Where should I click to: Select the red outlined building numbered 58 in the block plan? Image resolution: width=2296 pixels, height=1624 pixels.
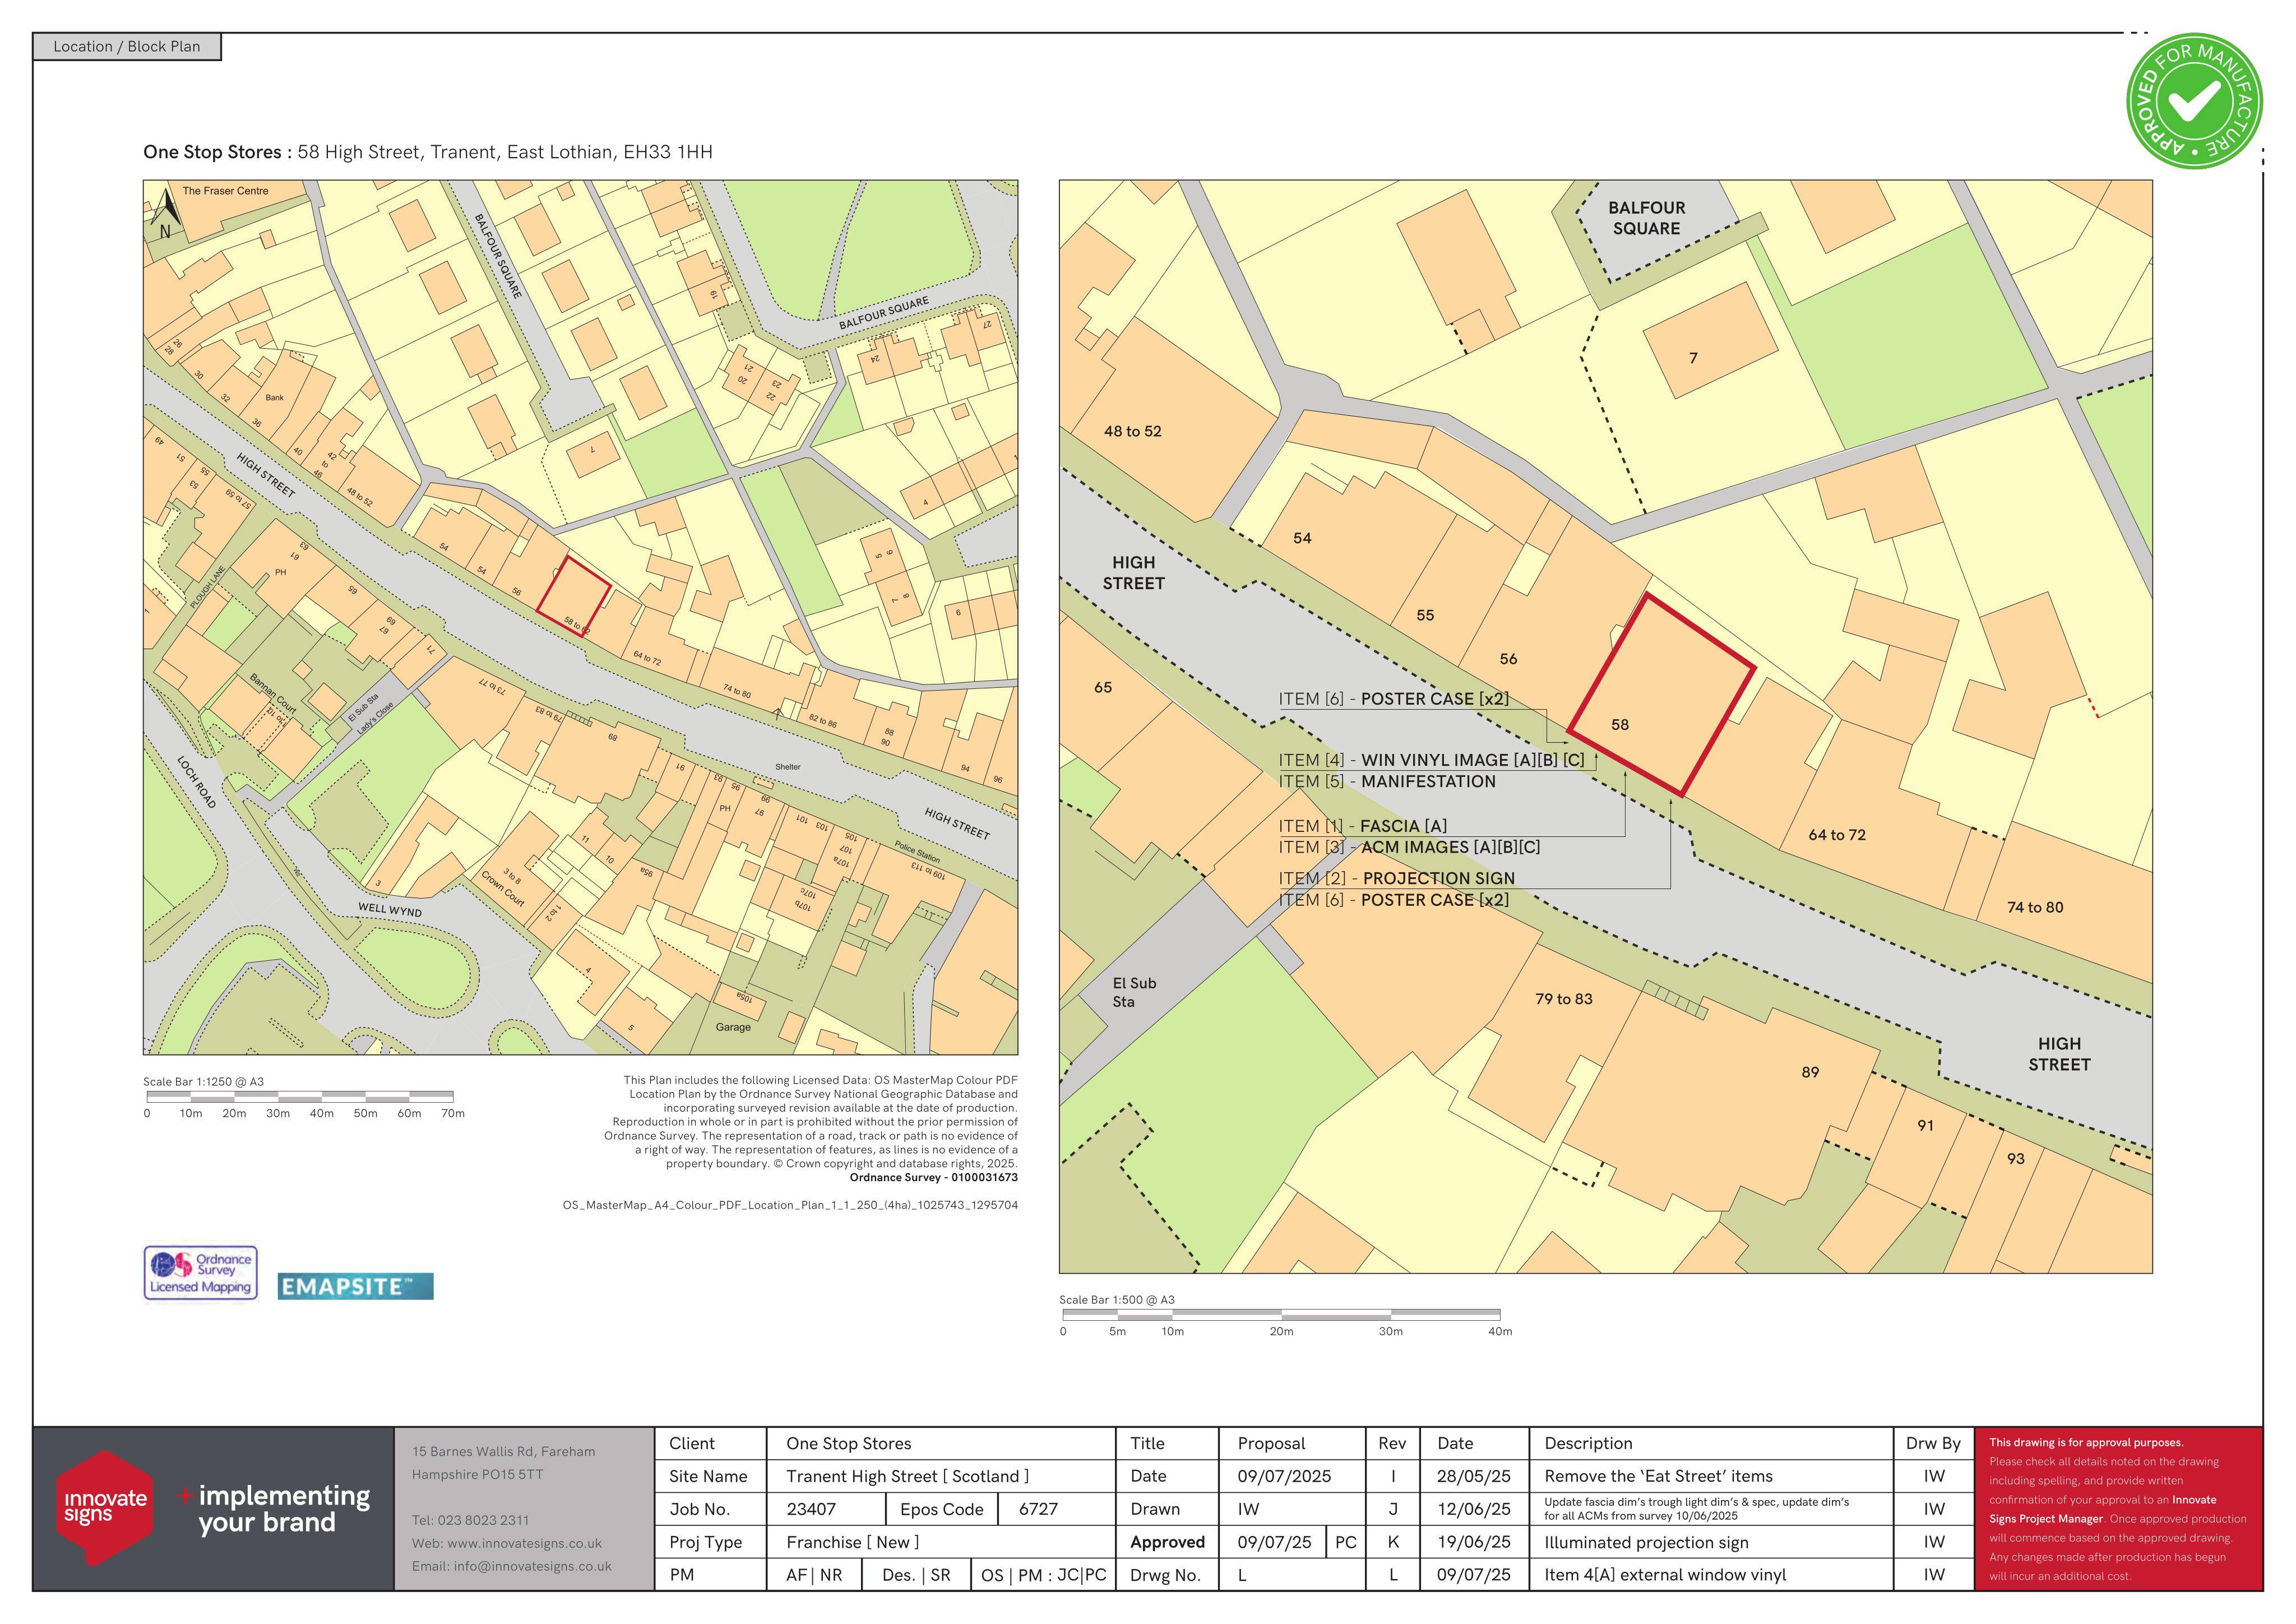pos(1661,696)
